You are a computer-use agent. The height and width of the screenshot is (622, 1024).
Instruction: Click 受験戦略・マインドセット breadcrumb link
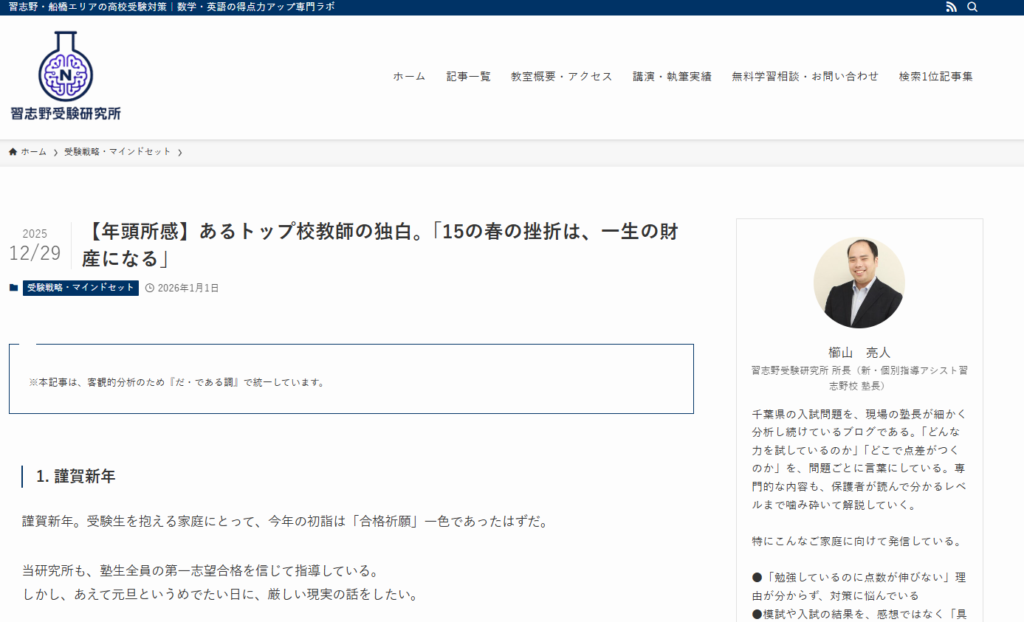coord(117,152)
